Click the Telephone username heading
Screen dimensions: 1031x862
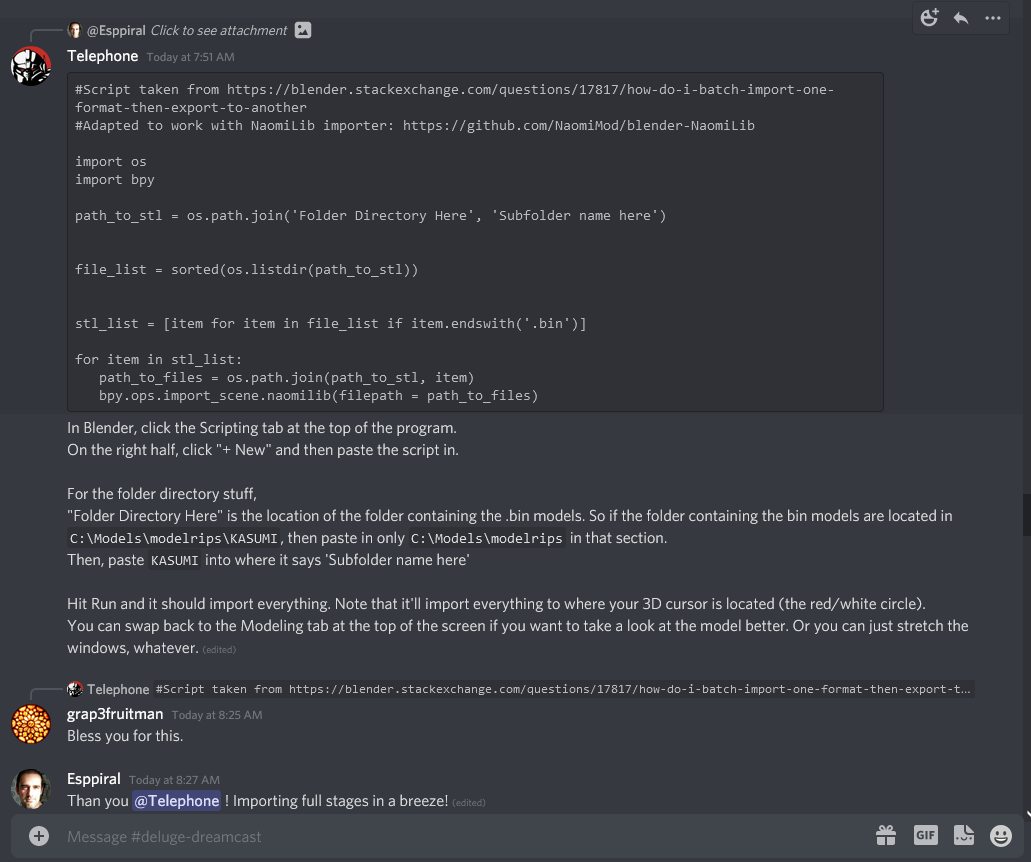pos(103,56)
